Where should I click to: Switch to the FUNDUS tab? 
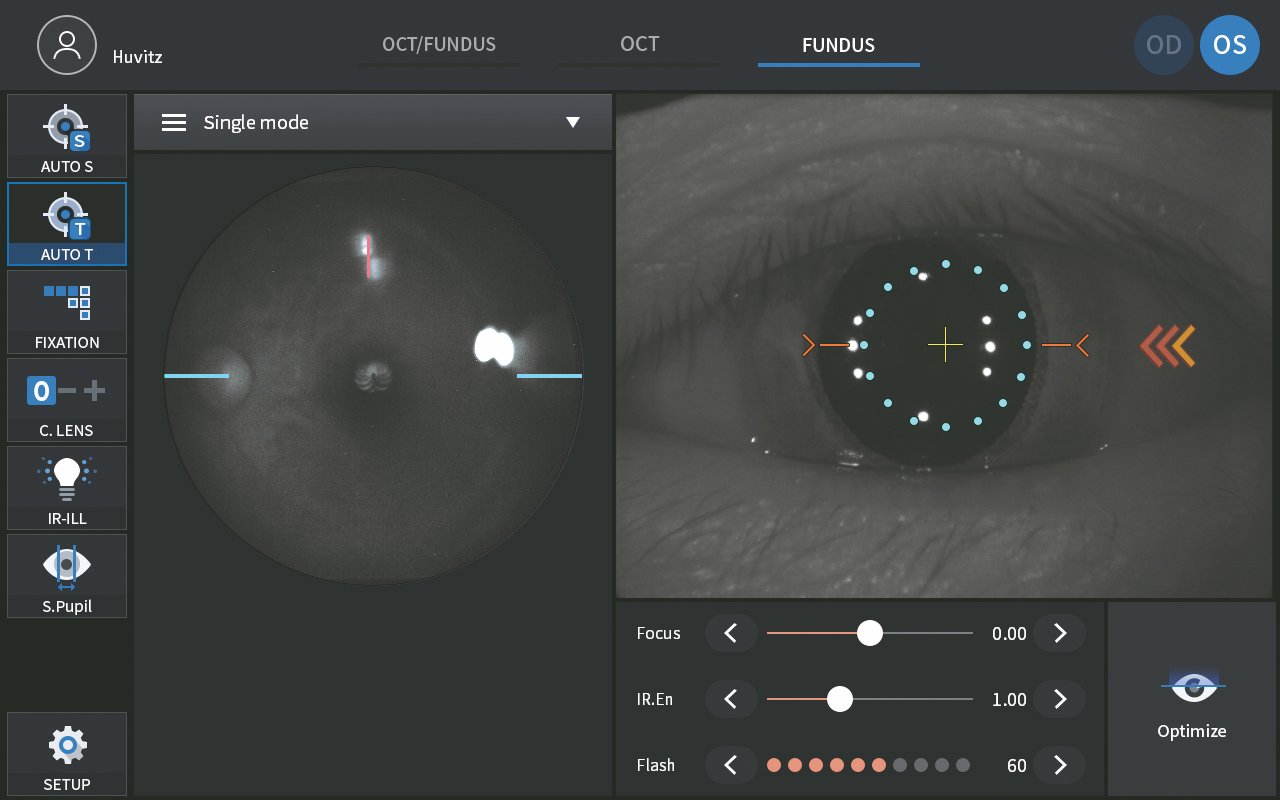tap(838, 46)
